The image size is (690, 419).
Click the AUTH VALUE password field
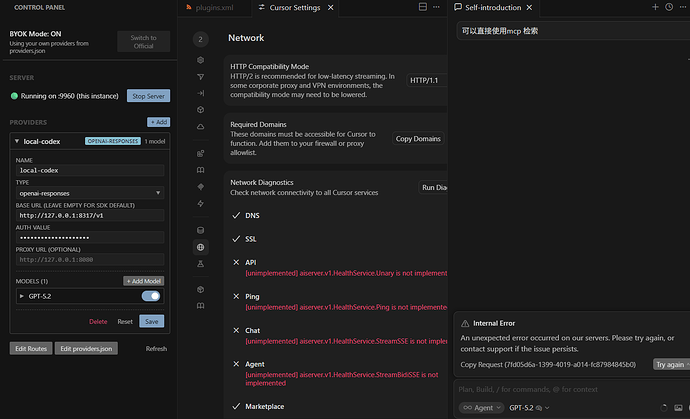point(90,237)
